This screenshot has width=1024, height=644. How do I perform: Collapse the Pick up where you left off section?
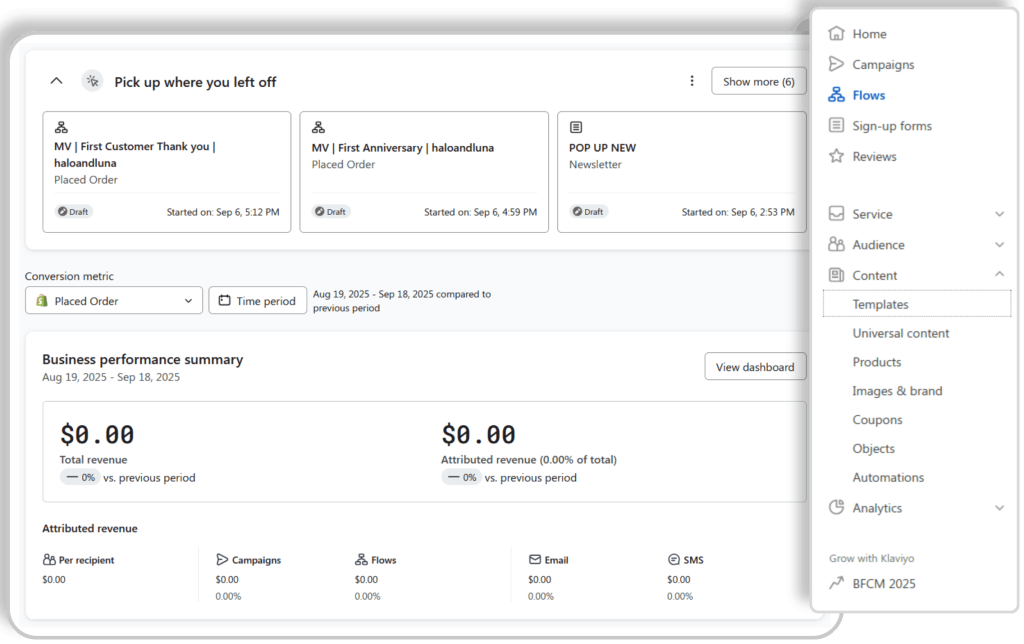57,81
